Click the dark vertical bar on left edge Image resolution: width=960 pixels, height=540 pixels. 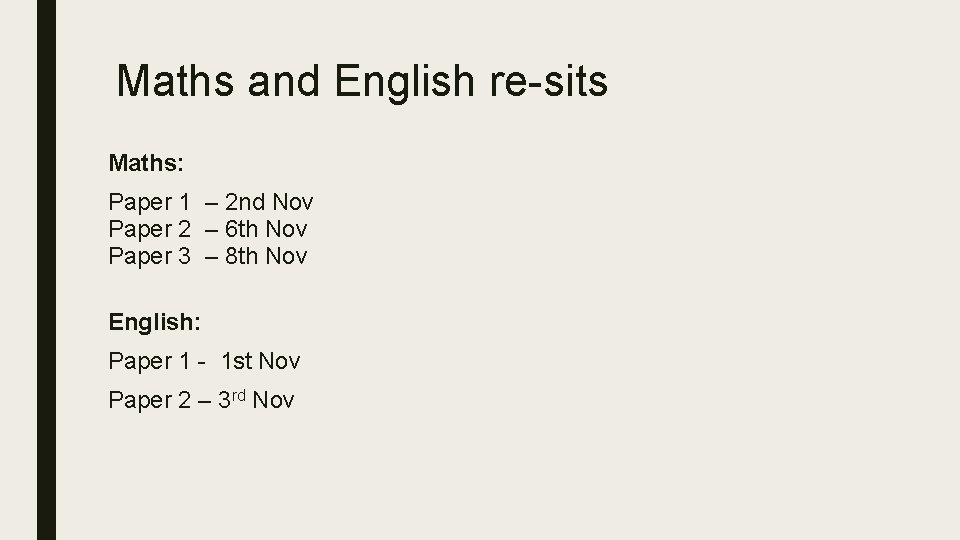click(47, 270)
